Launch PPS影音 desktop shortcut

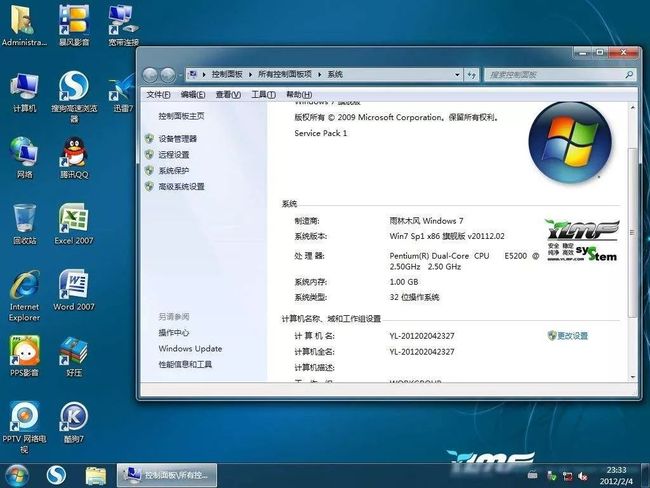click(x=24, y=356)
